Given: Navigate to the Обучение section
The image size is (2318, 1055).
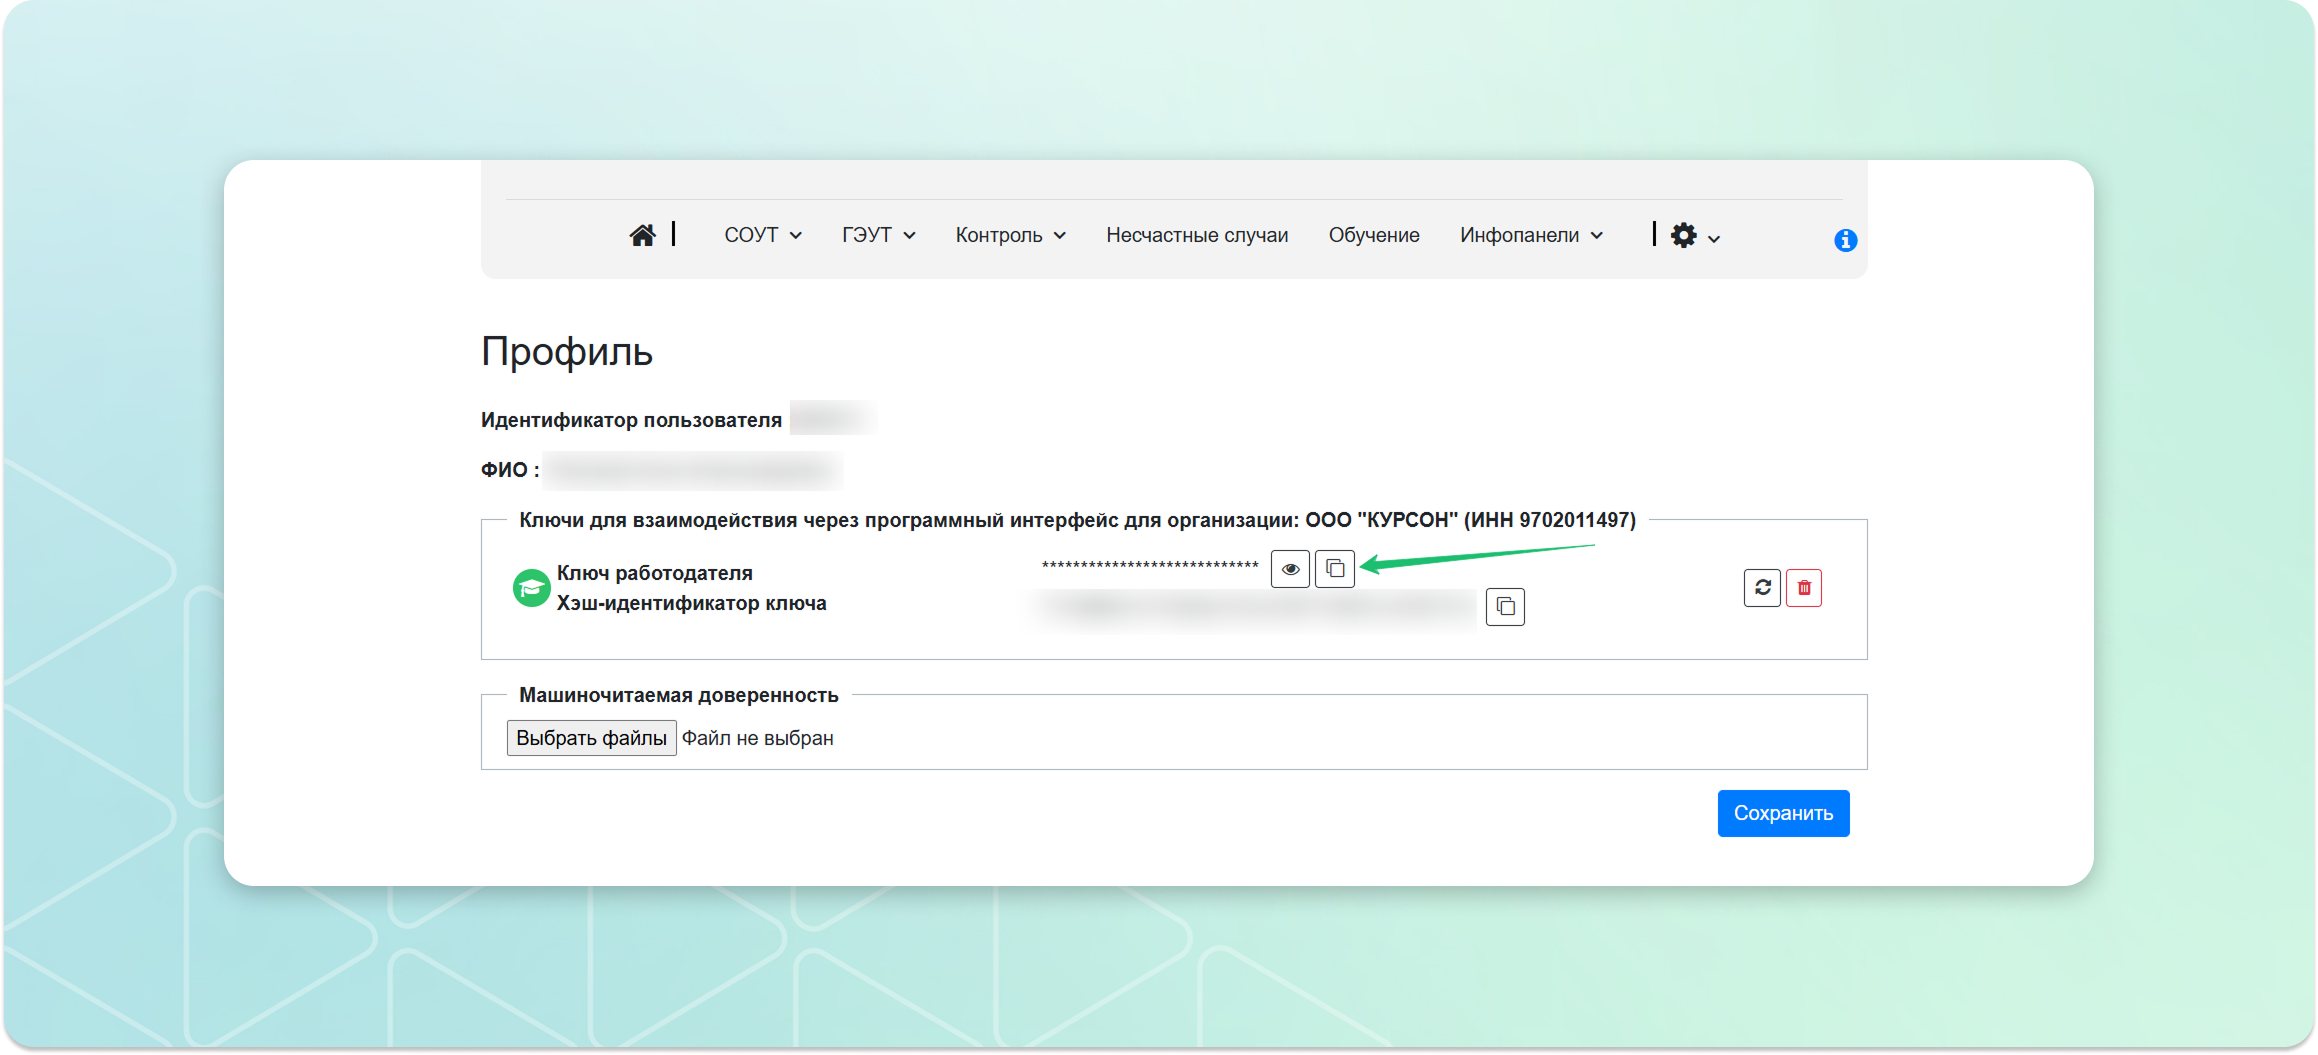Looking at the screenshot, I should click(x=1373, y=235).
